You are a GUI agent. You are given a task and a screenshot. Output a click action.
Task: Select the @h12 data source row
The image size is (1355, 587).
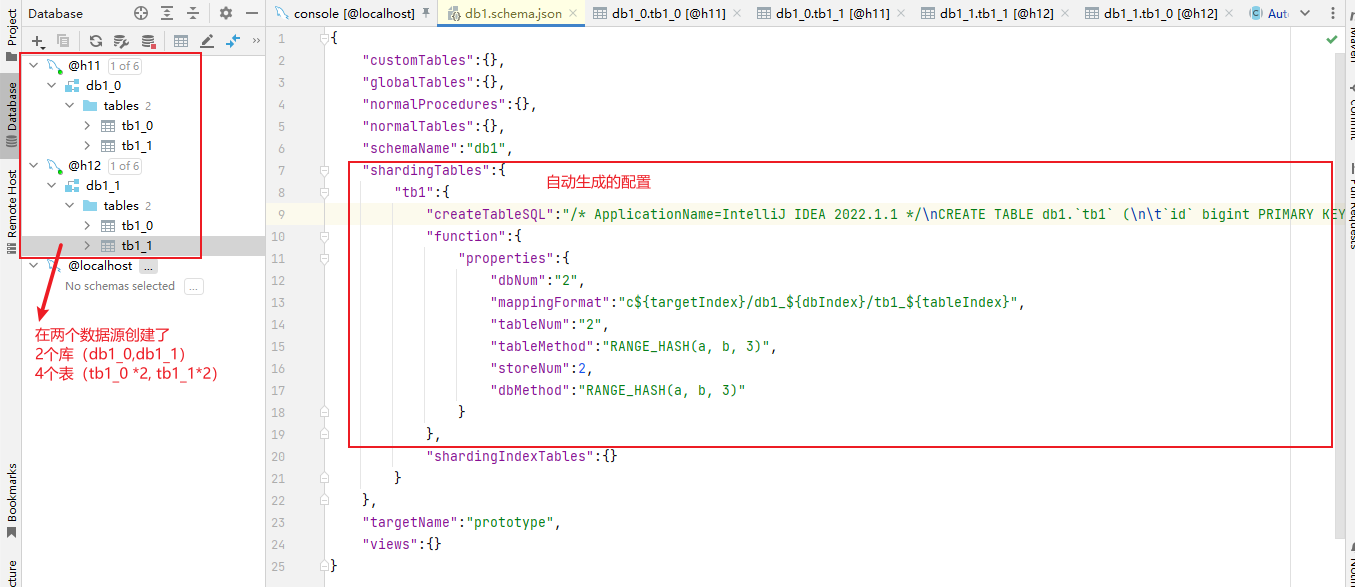142,165
